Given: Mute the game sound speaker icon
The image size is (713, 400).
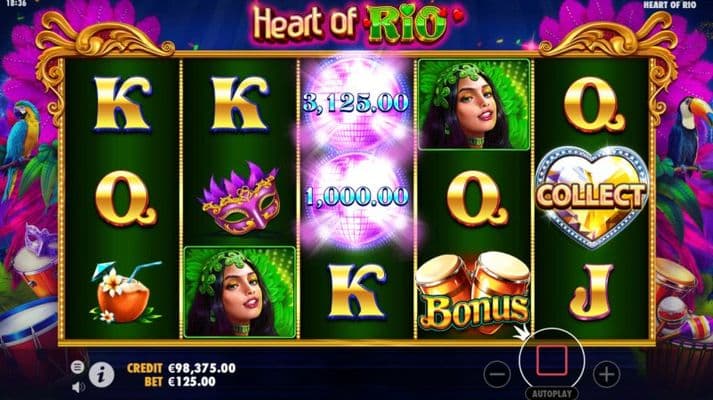Looking at the screenshot, I should pyautogui.click(x=78, y=387).
